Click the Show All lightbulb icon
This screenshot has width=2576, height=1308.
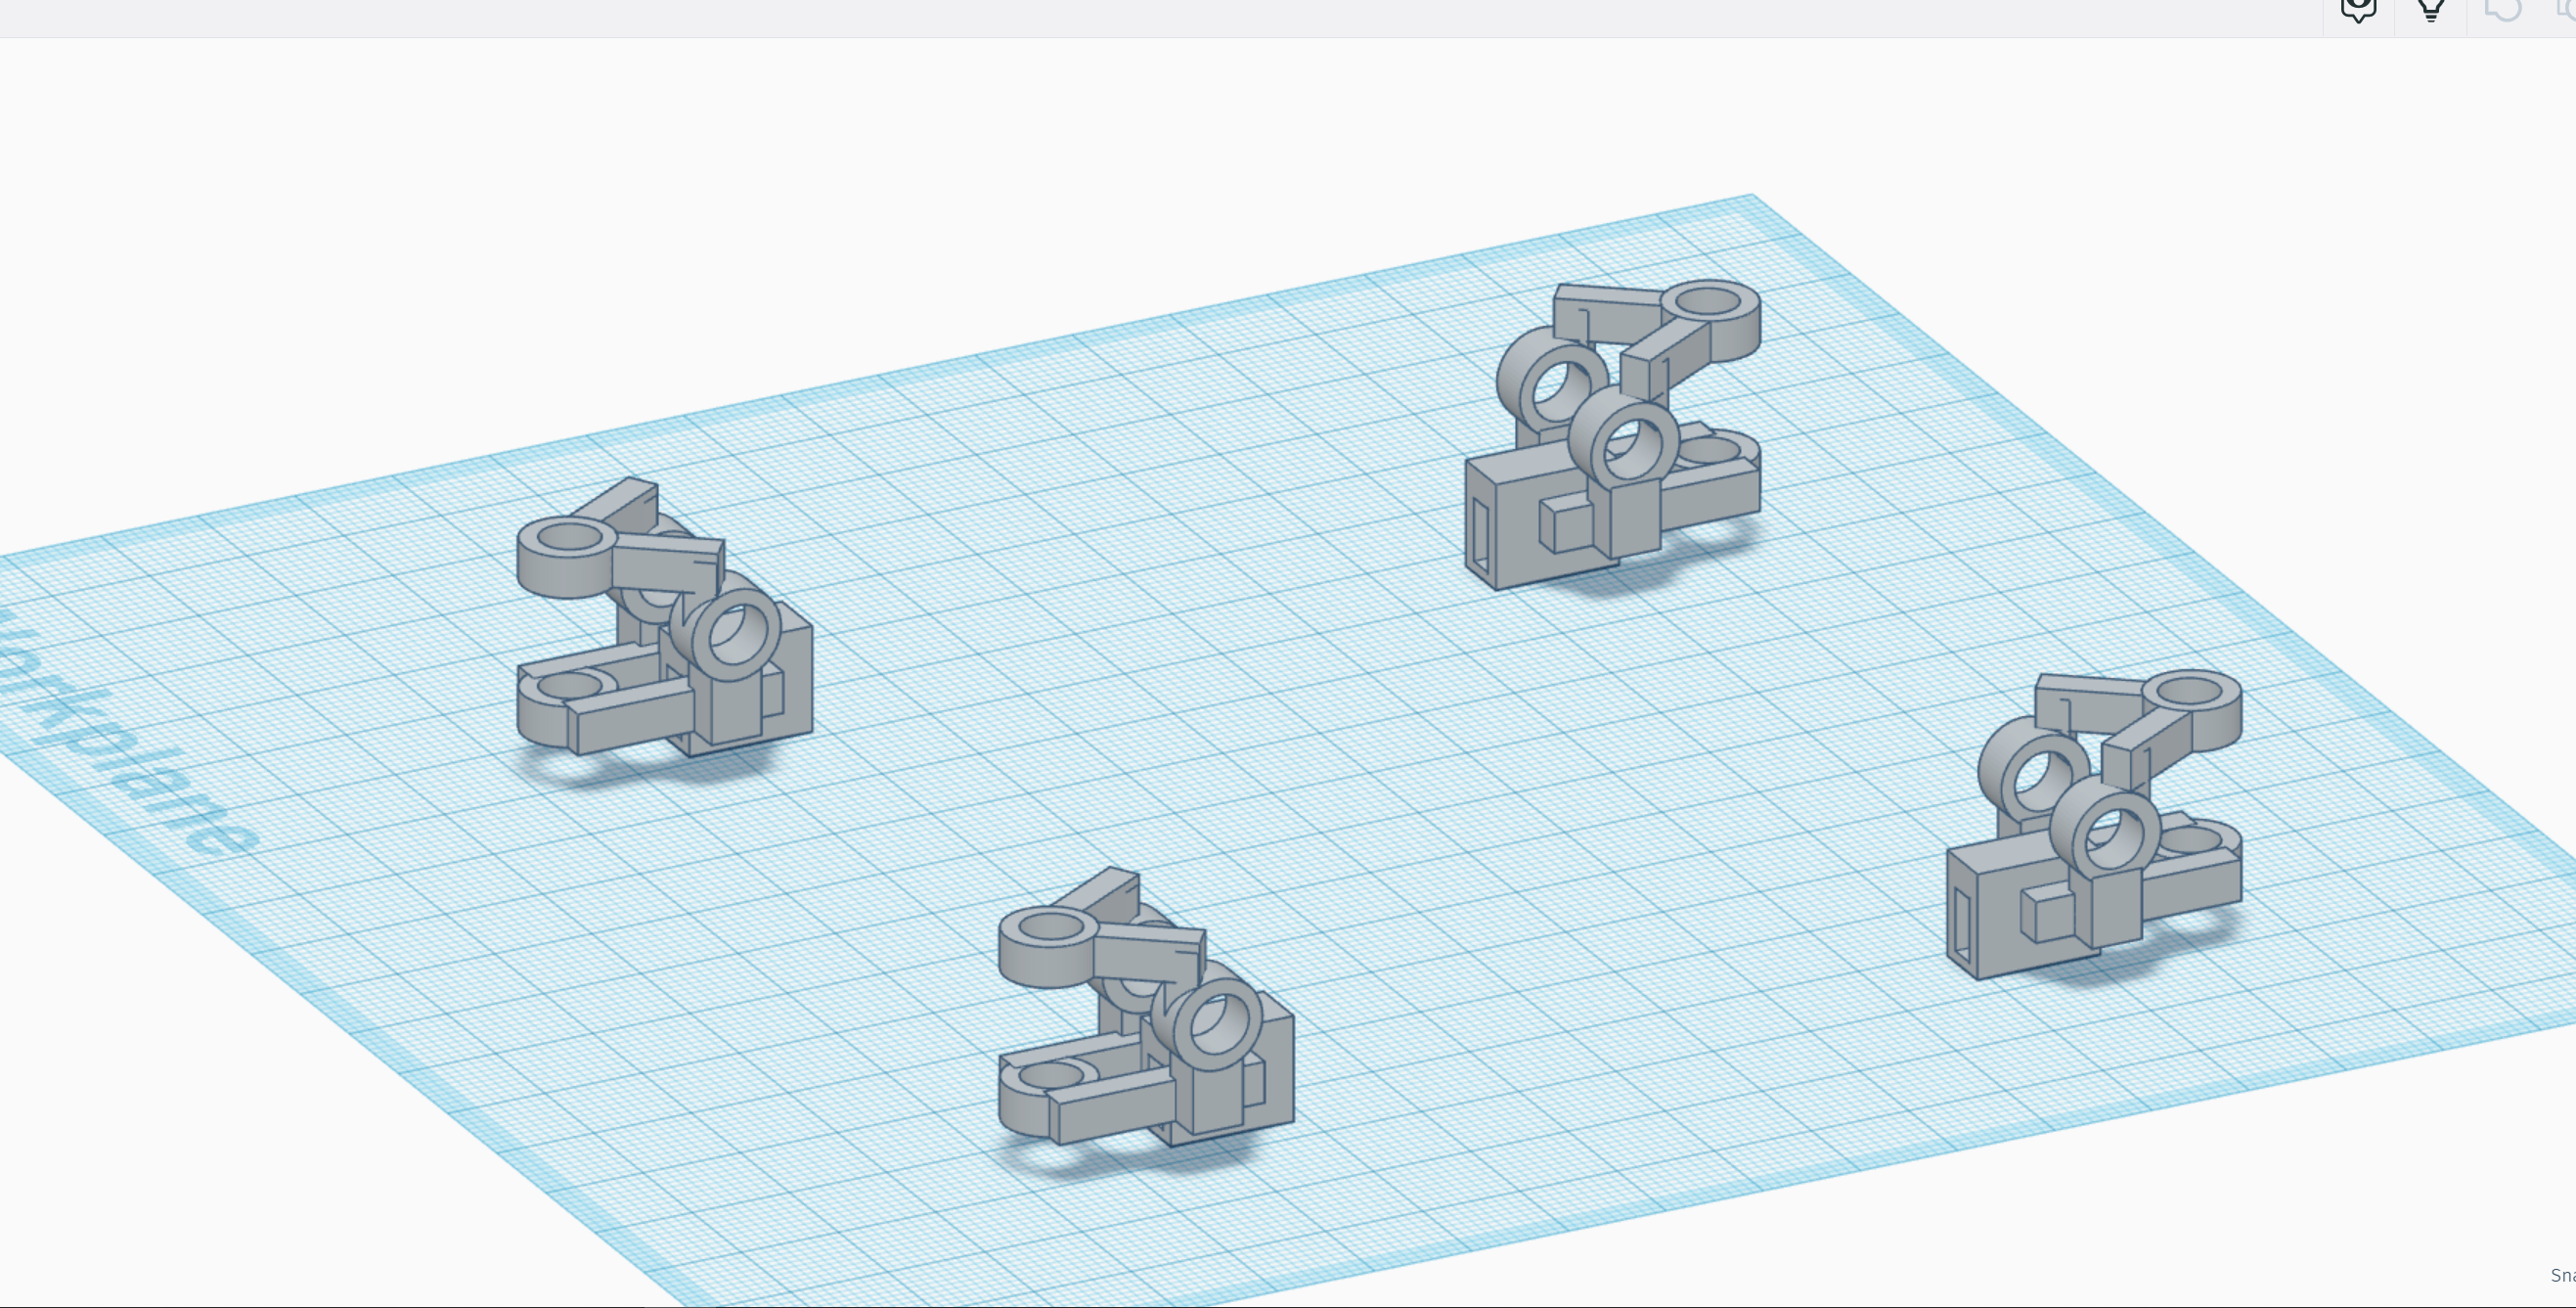pos(2431,10)
